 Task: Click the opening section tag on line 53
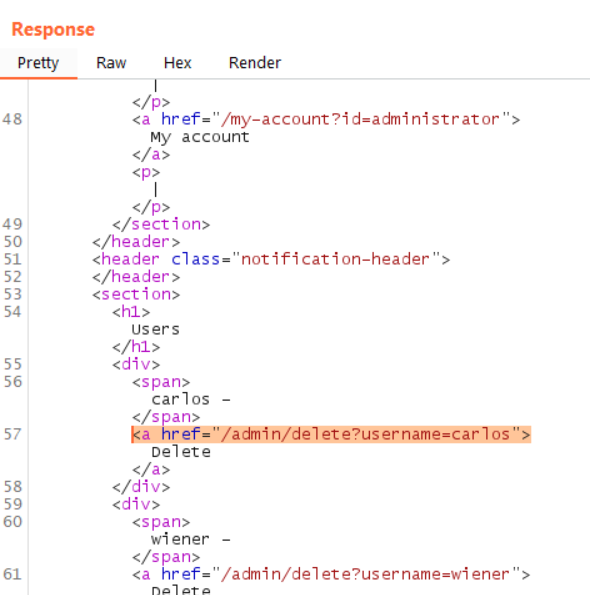tap(136, 294)
